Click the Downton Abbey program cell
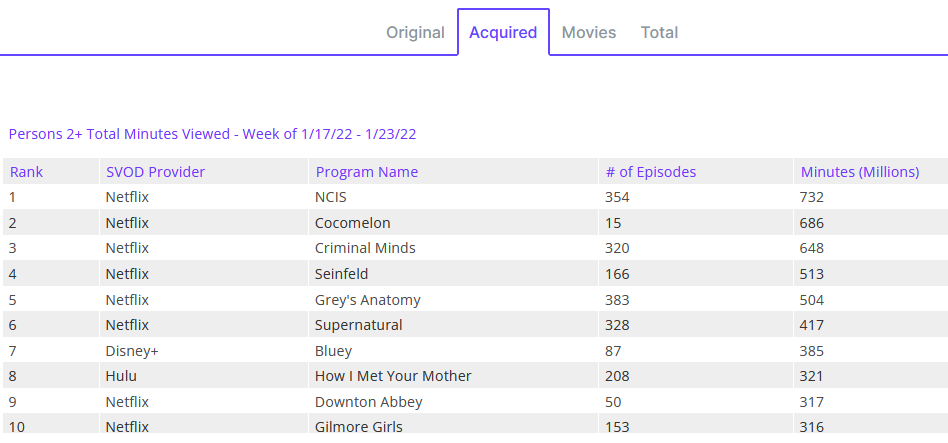Viewport: 948px width, 443px height. tap(368, 402)
